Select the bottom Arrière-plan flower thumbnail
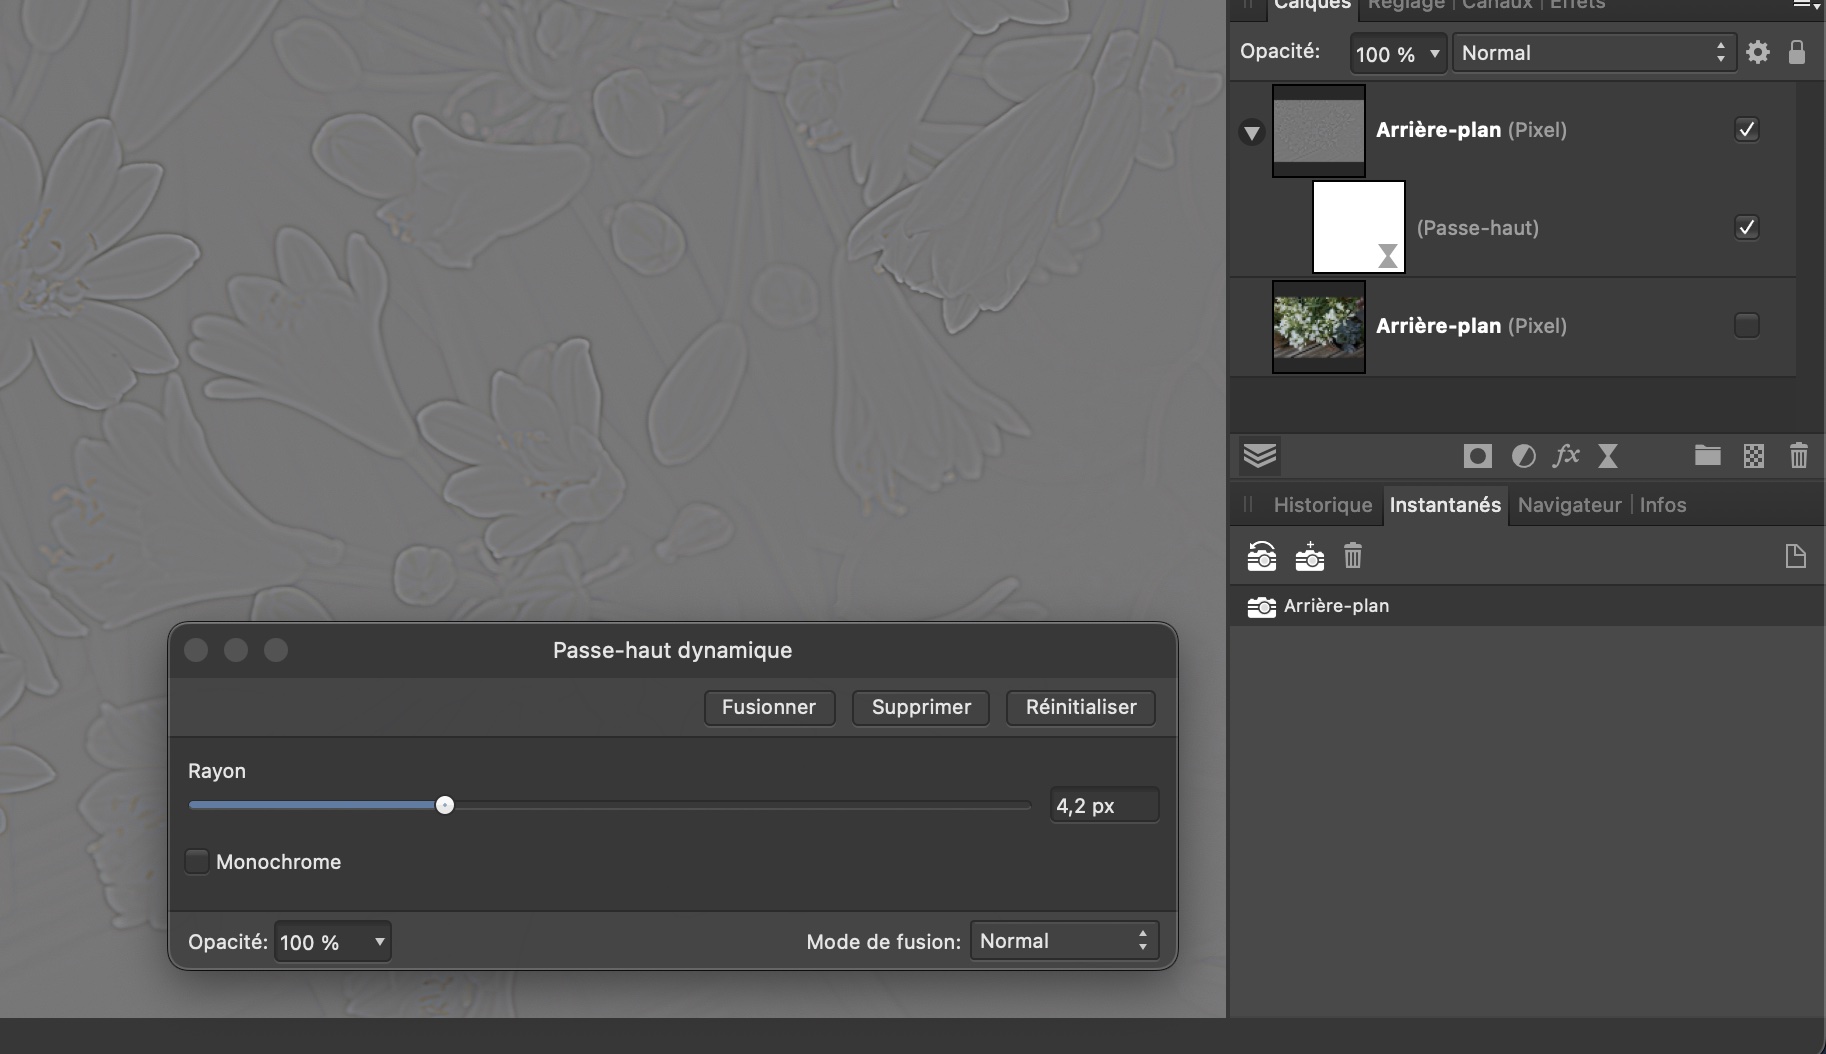Image resolution: width=1826 pixels, height=1054 pixels. click(x=1318, y=326)
